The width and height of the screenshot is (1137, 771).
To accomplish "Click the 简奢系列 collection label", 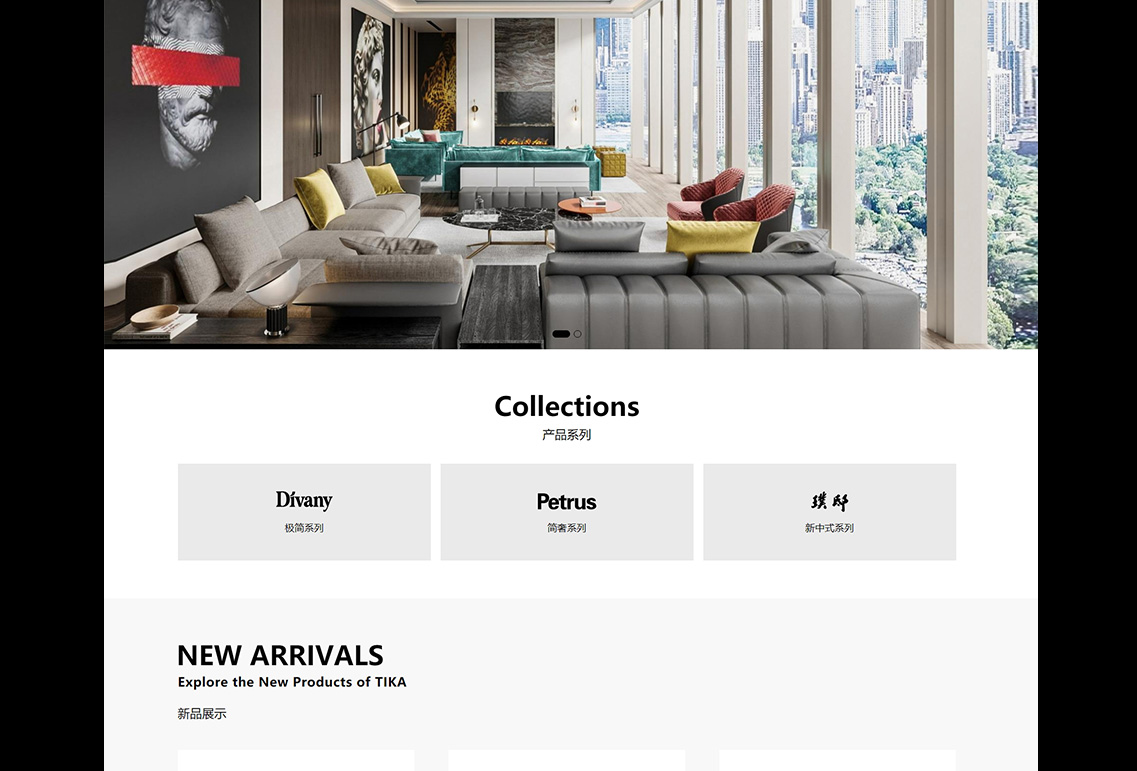I will (566, 528).
